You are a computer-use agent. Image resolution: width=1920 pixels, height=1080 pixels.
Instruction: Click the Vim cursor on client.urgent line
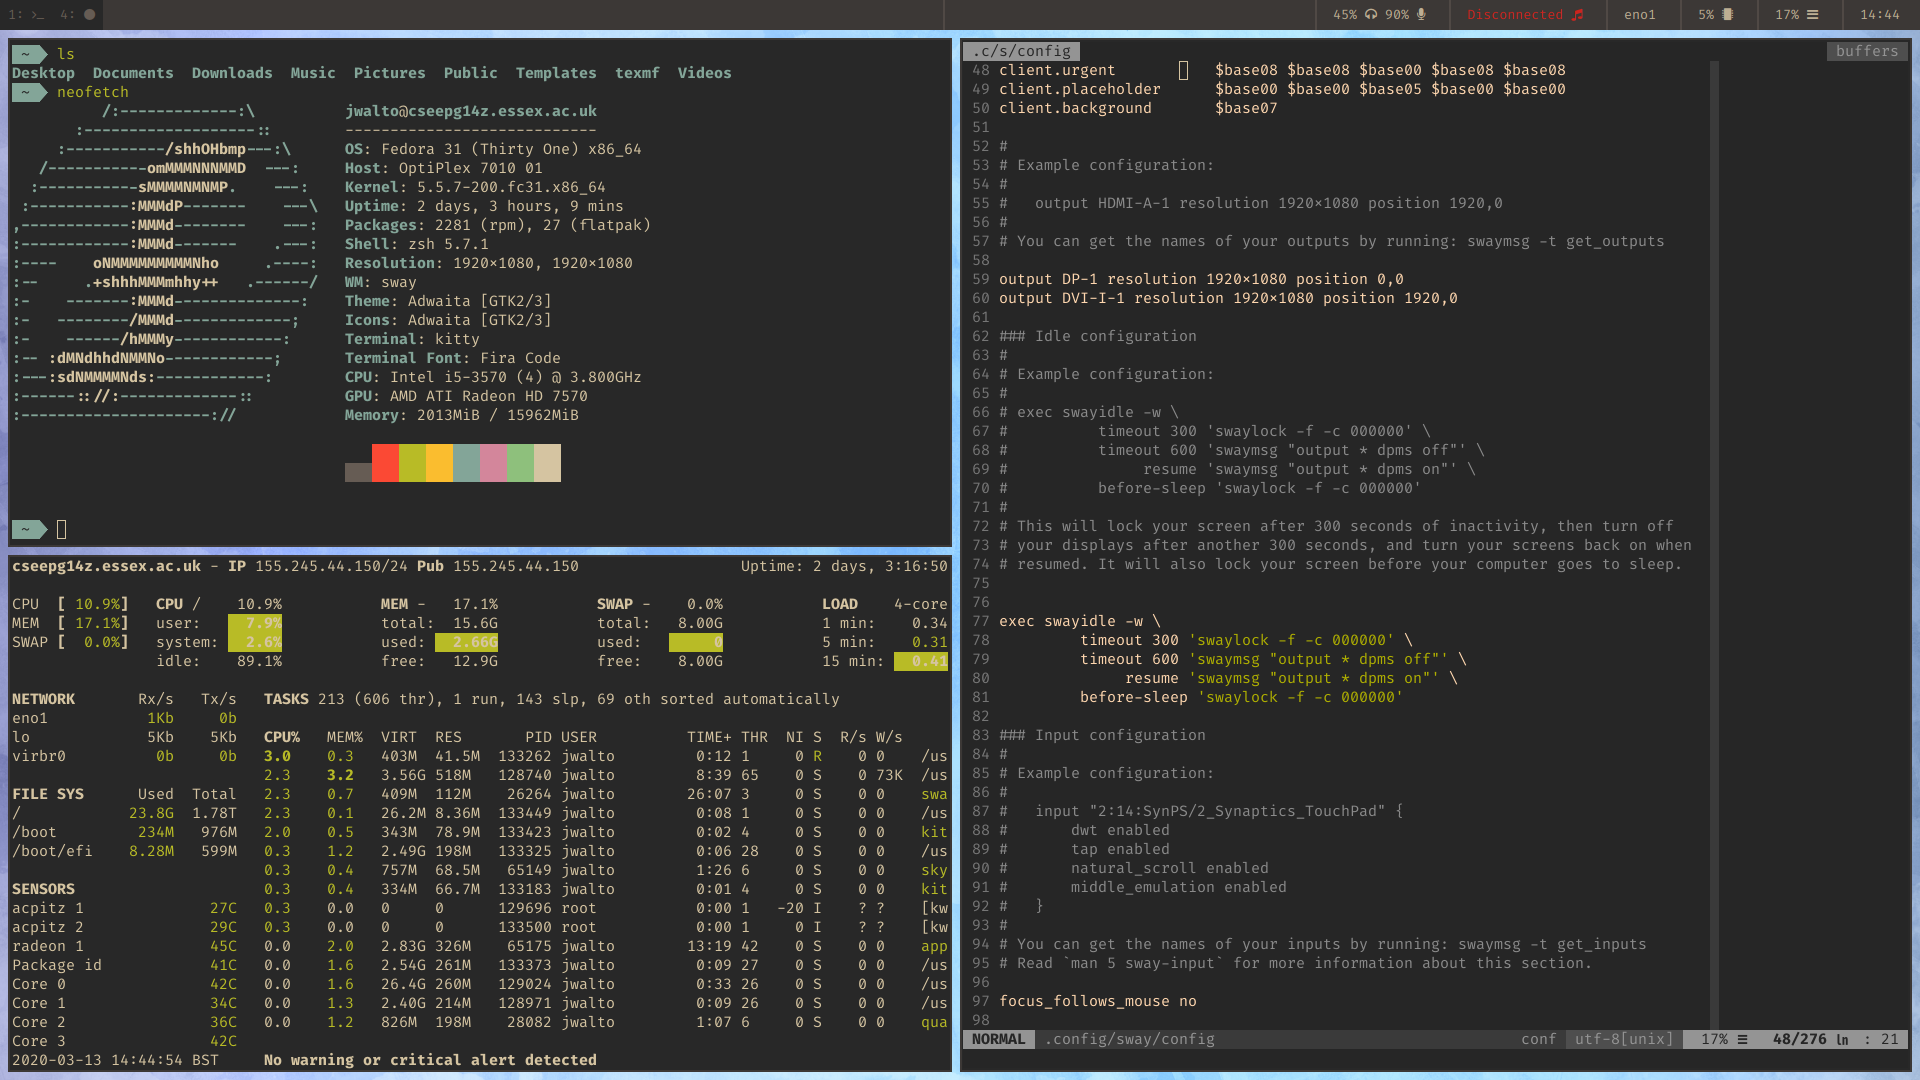(1183, 70)
